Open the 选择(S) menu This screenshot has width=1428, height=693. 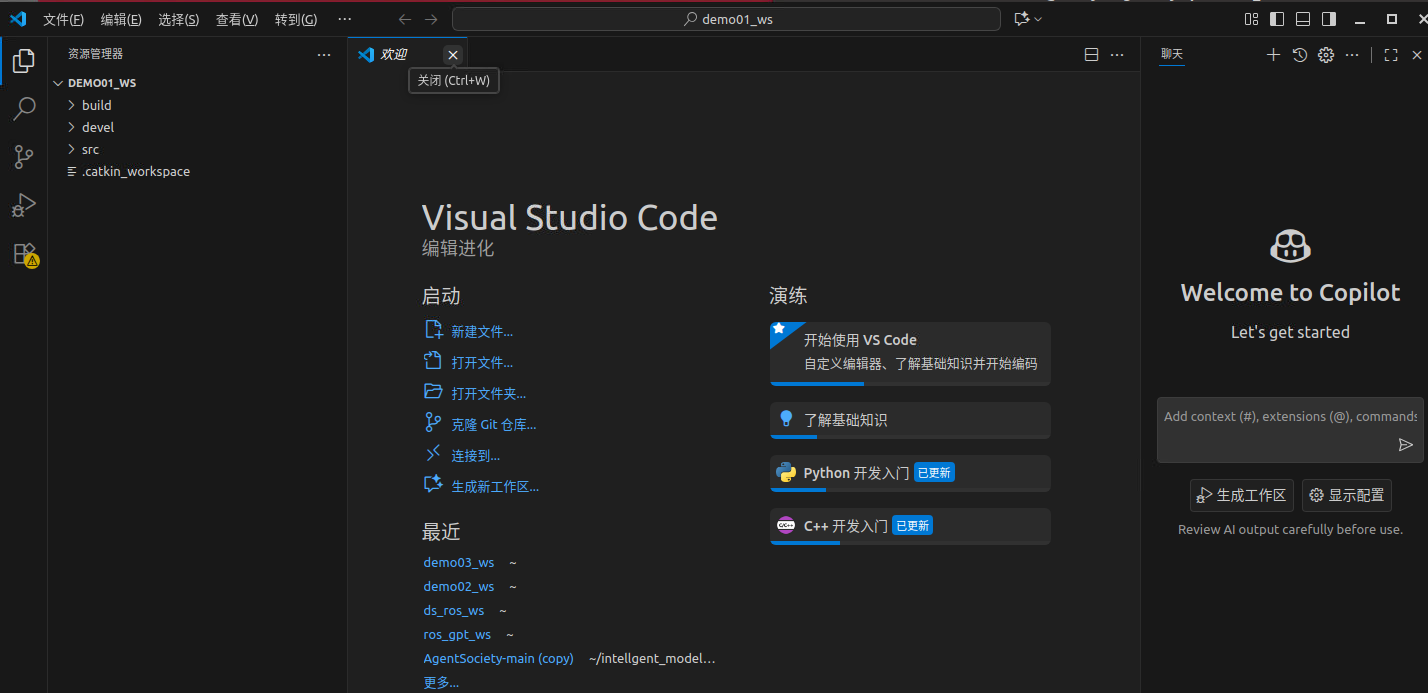tap(179, 19)
